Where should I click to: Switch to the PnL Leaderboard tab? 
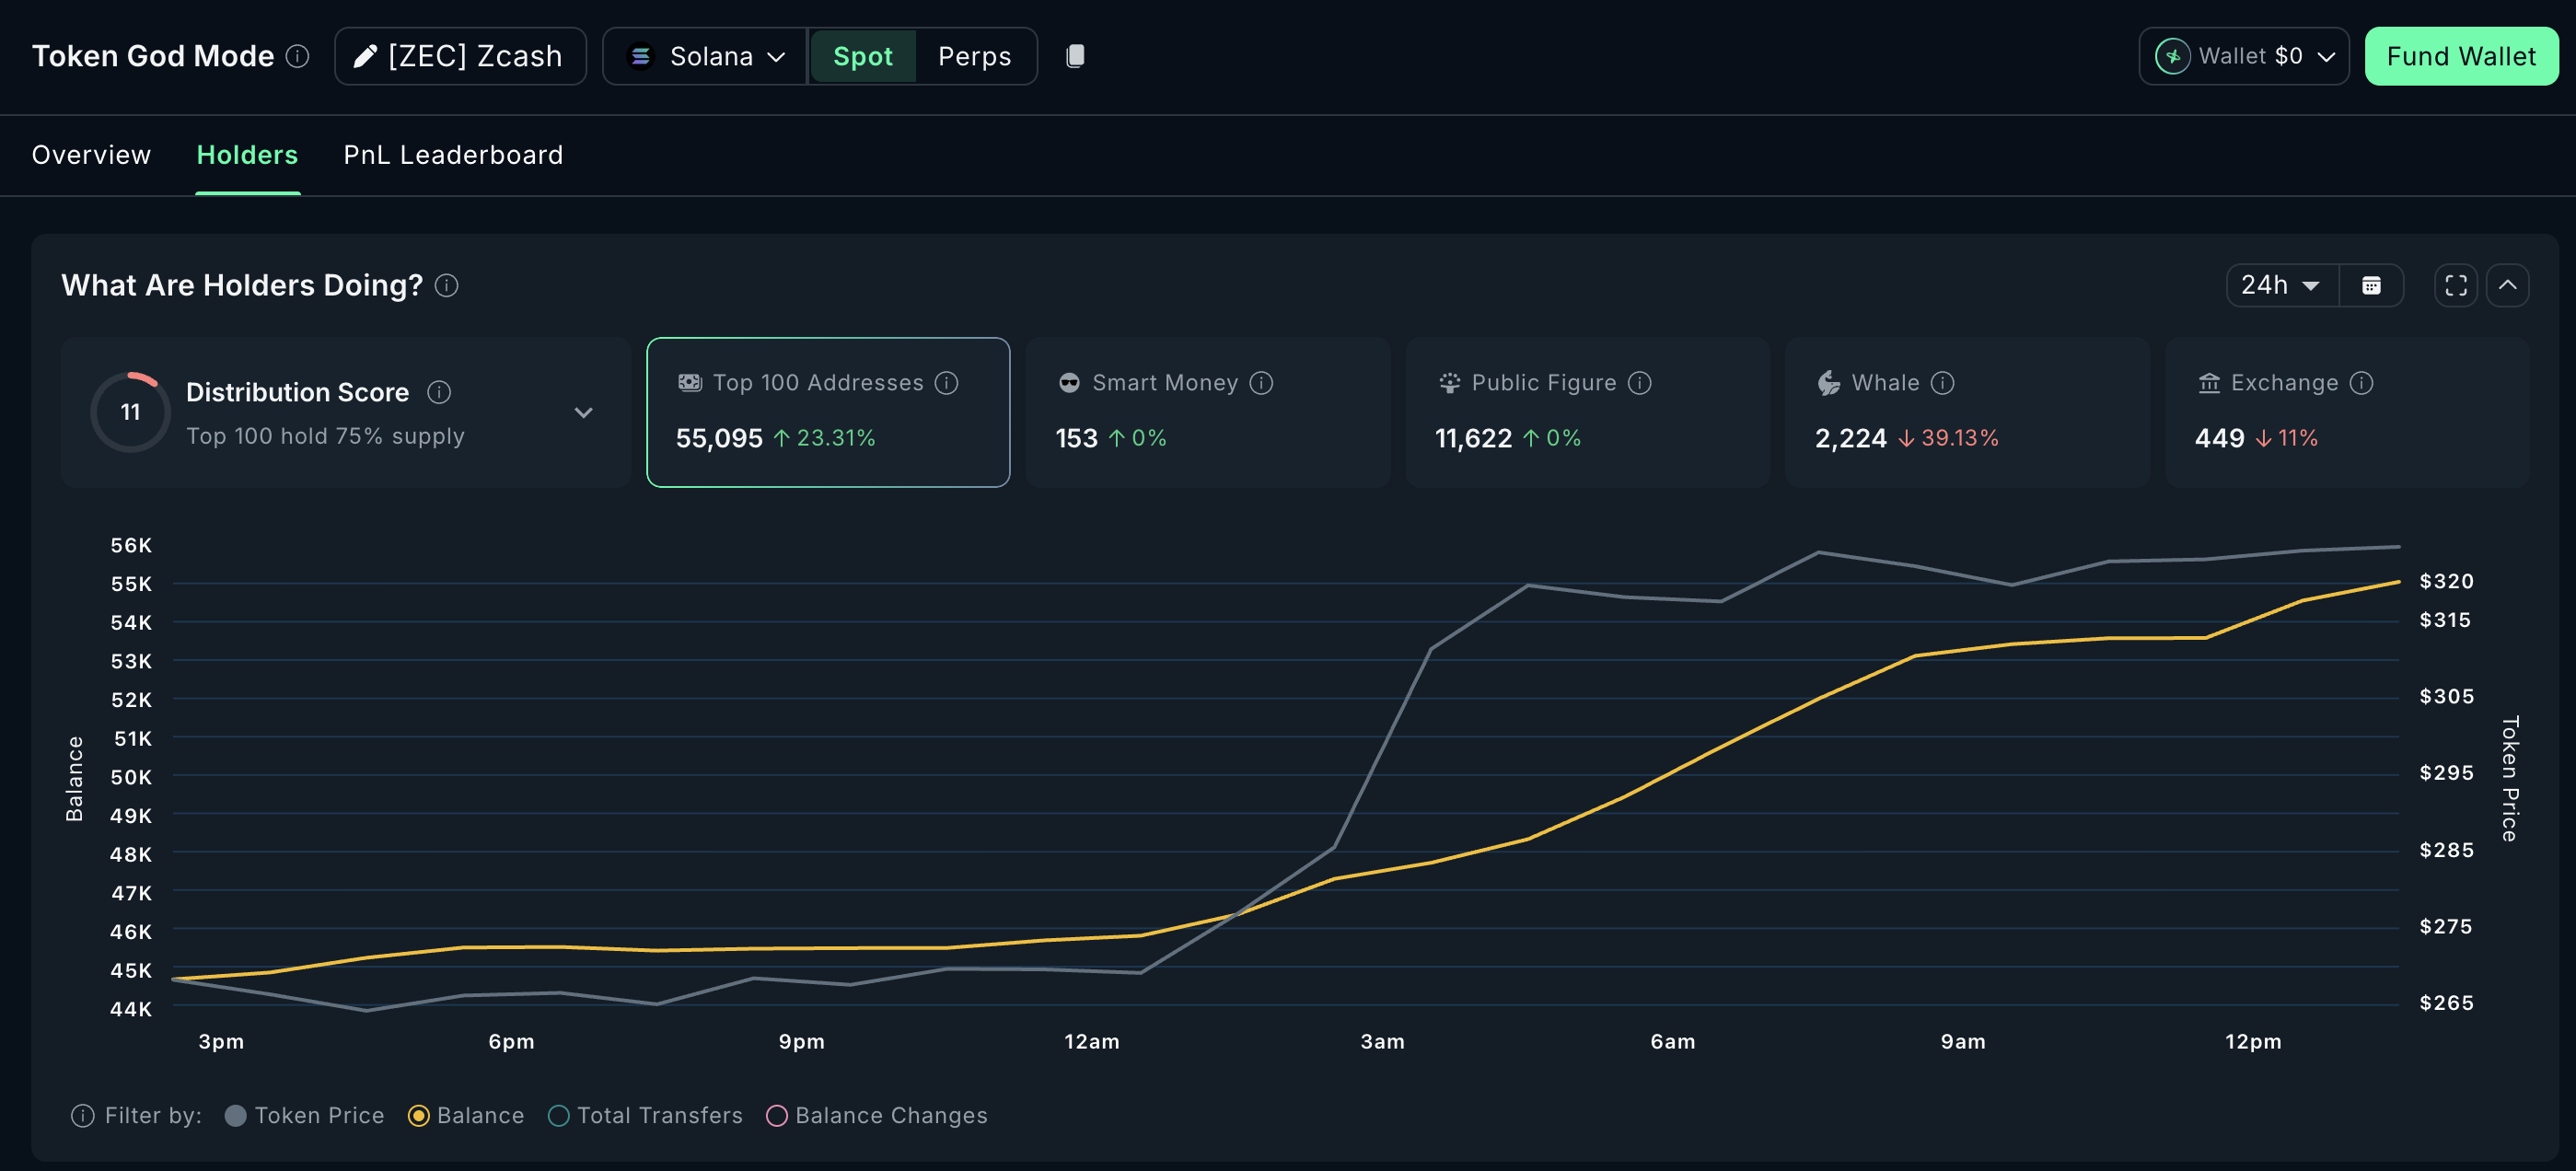[453, 155]
